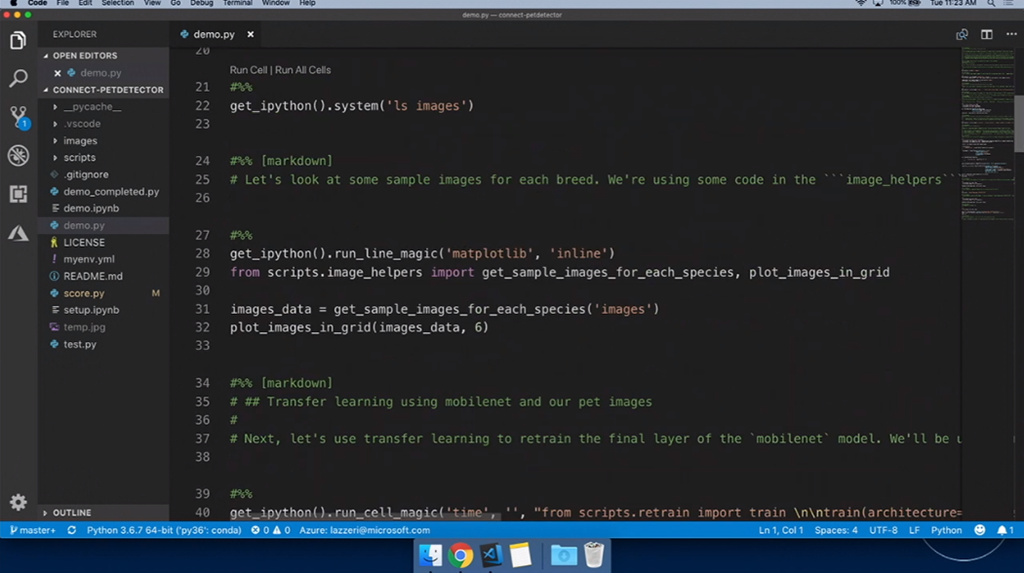The image size is (1024, 573).
Task: Click the Run Cell code lens link
Action: point(249,70)
